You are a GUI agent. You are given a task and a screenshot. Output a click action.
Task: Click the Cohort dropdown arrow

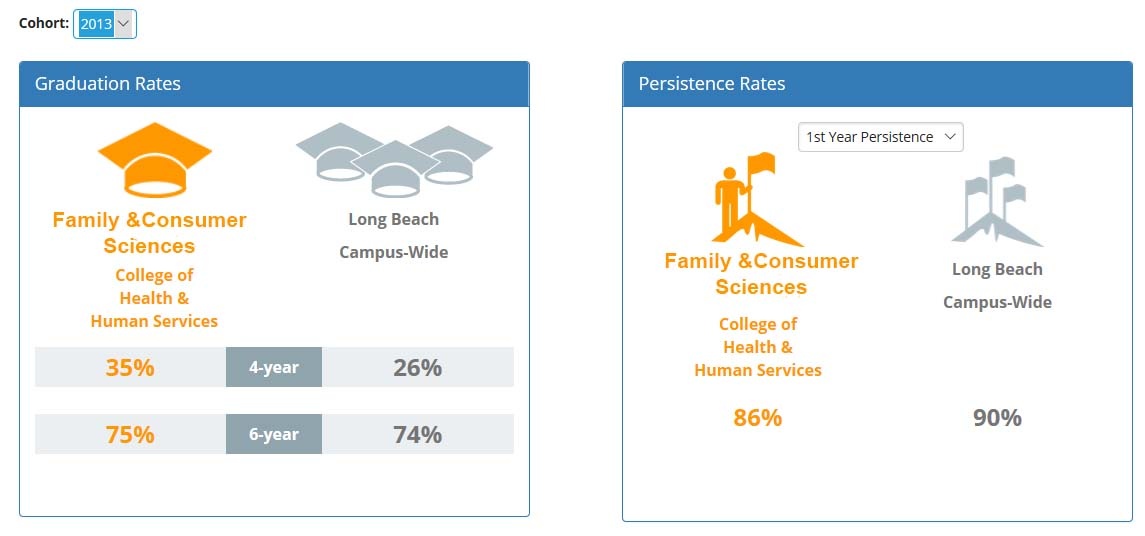pos(123,23)
